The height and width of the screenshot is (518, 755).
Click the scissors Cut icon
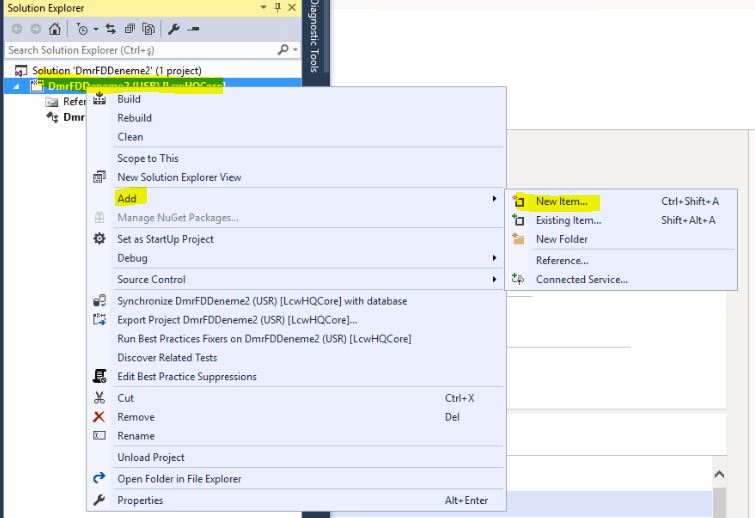click(99, 398)
